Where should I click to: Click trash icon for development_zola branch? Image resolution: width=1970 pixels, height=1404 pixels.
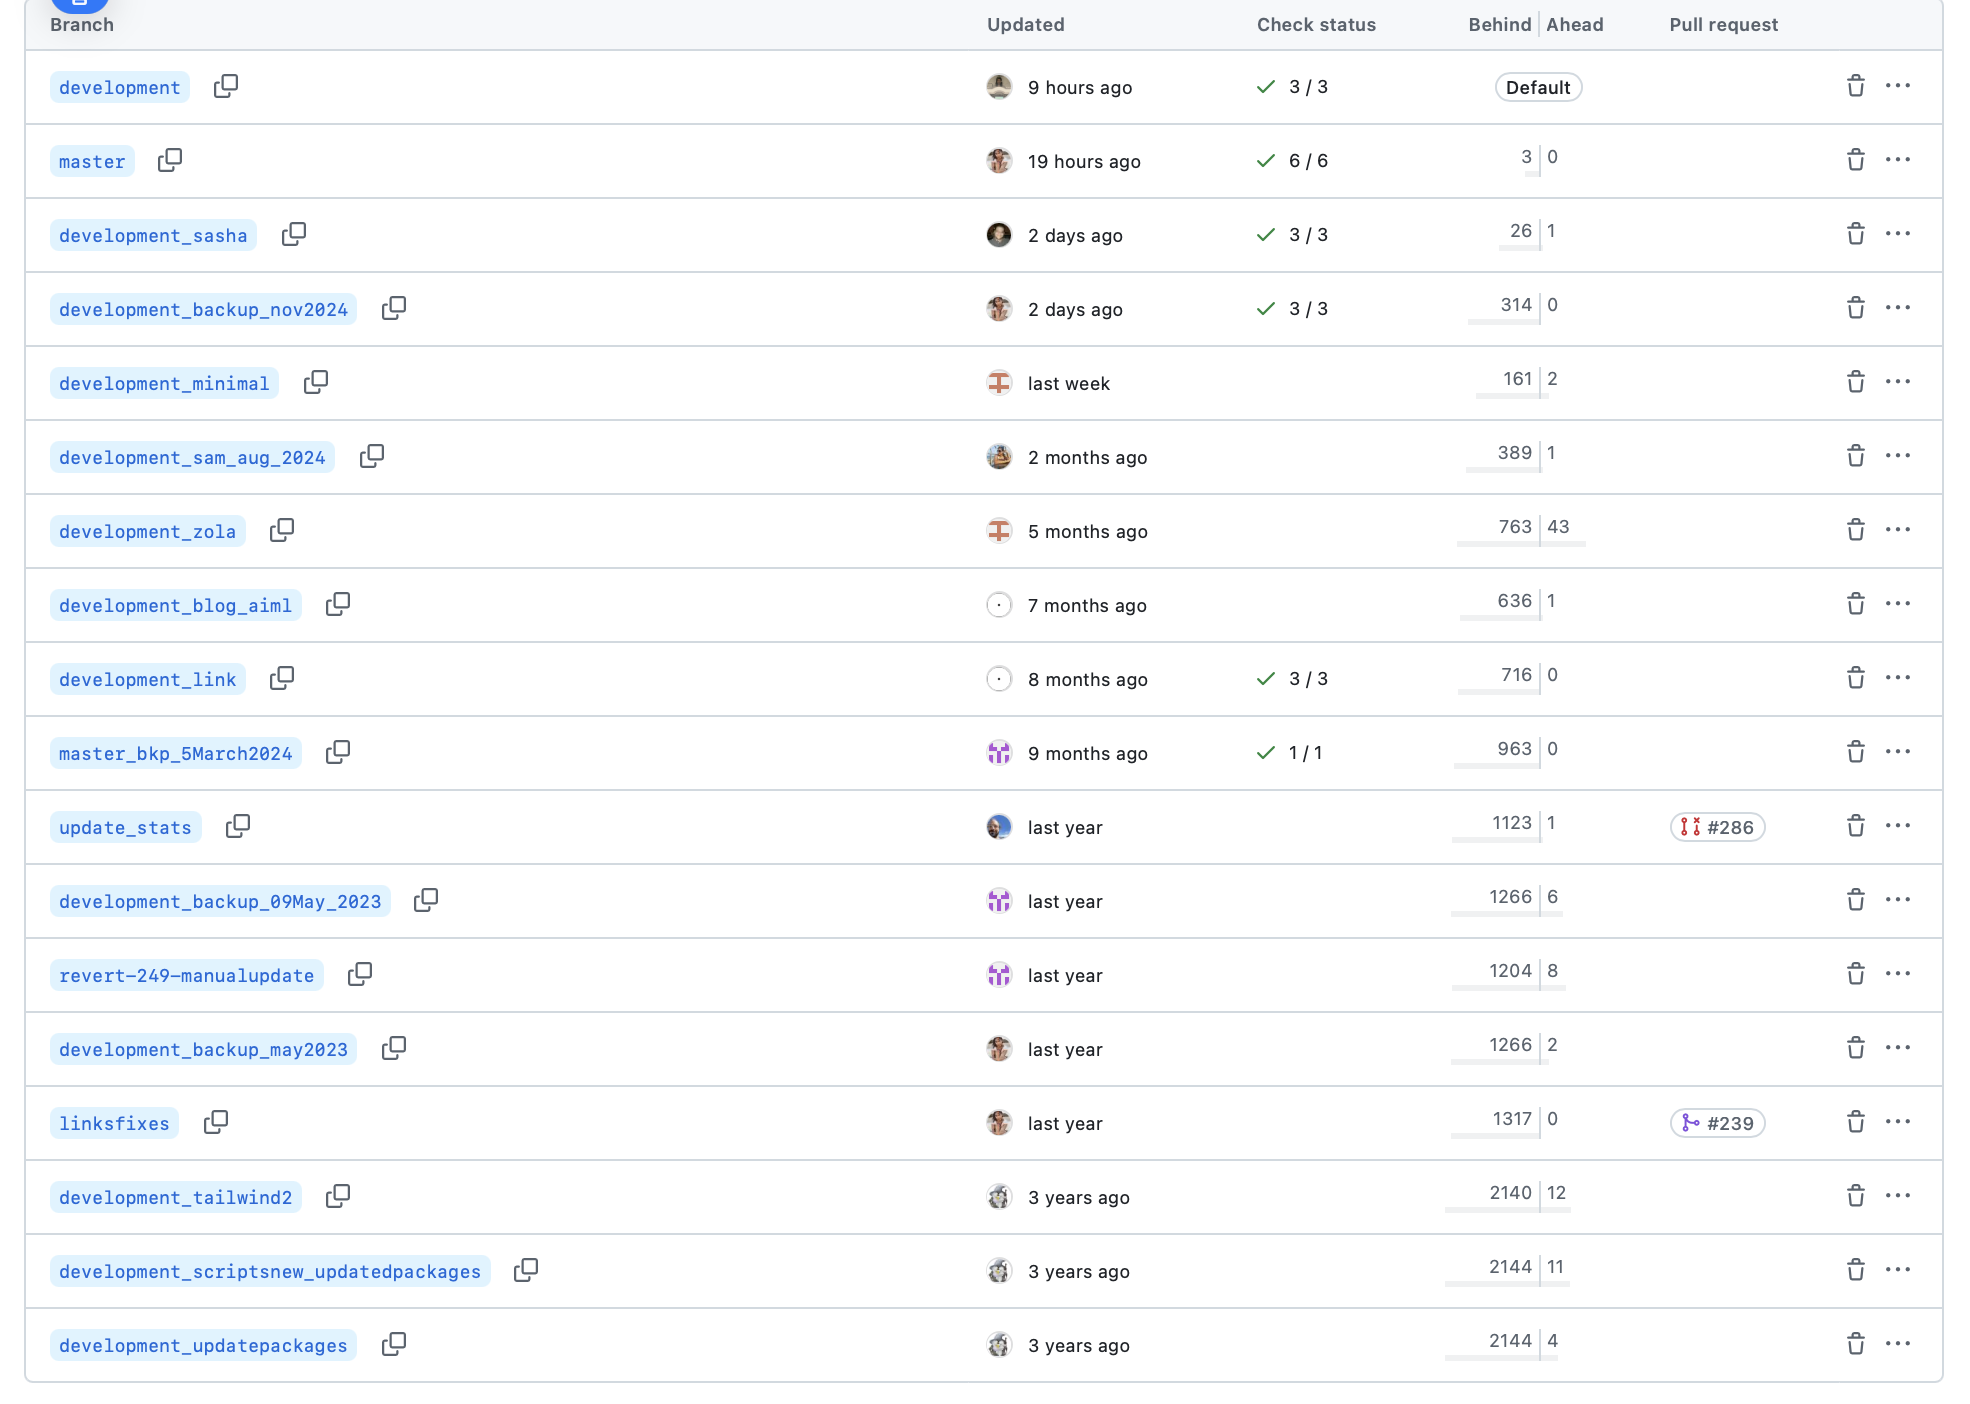click(1855, 530)
